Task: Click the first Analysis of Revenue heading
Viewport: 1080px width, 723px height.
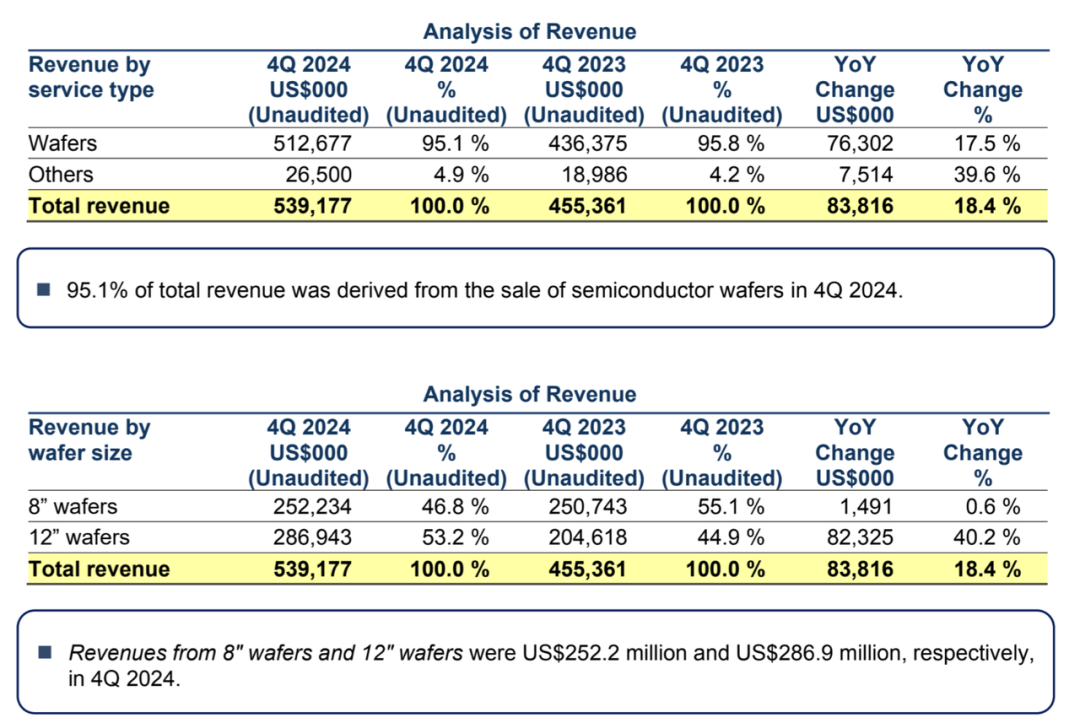Action: pos(529,32)
